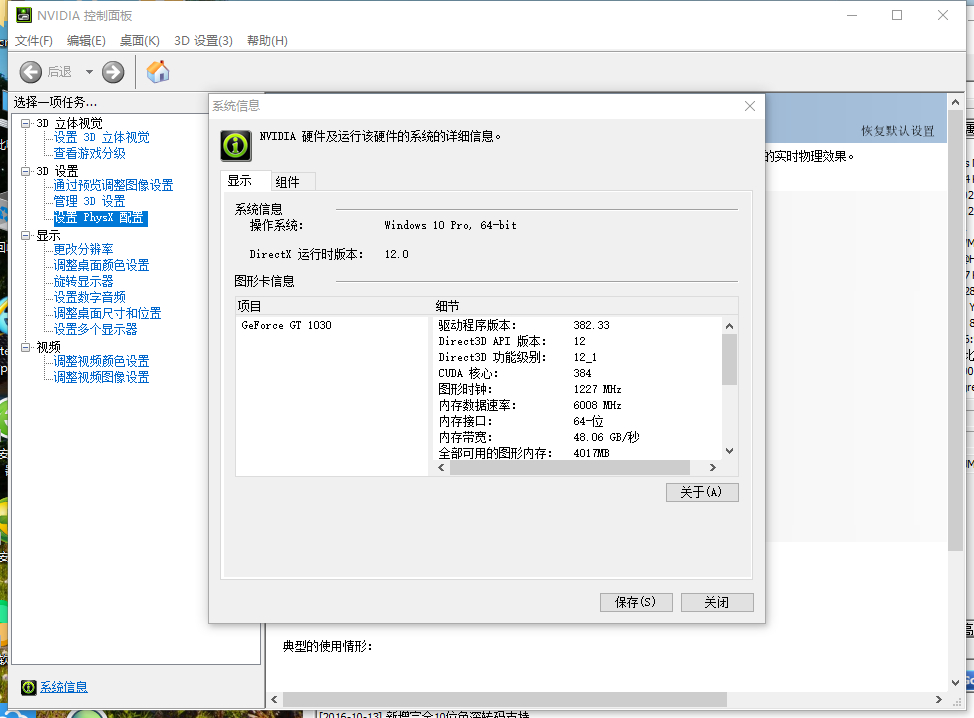Click the NVIDIA logo in title bar
974x718 pixels.
coord(24,15)
